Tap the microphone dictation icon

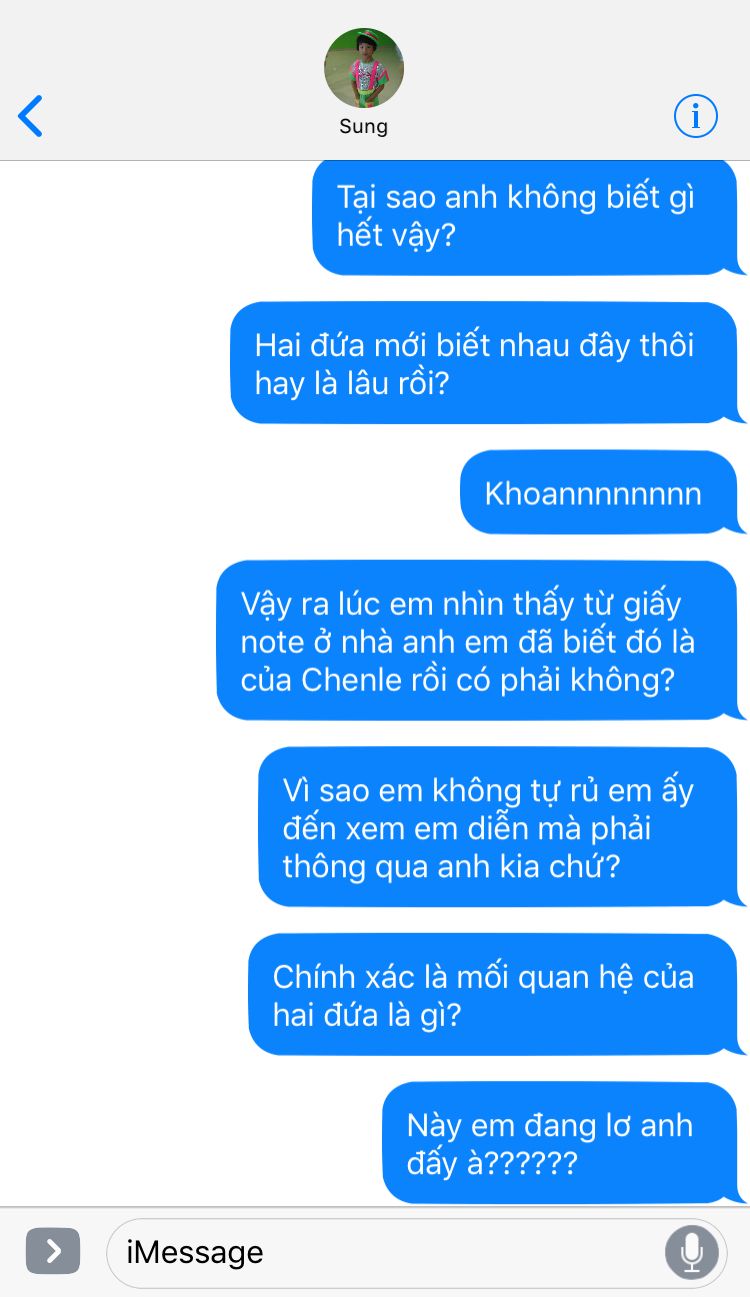692,1251
